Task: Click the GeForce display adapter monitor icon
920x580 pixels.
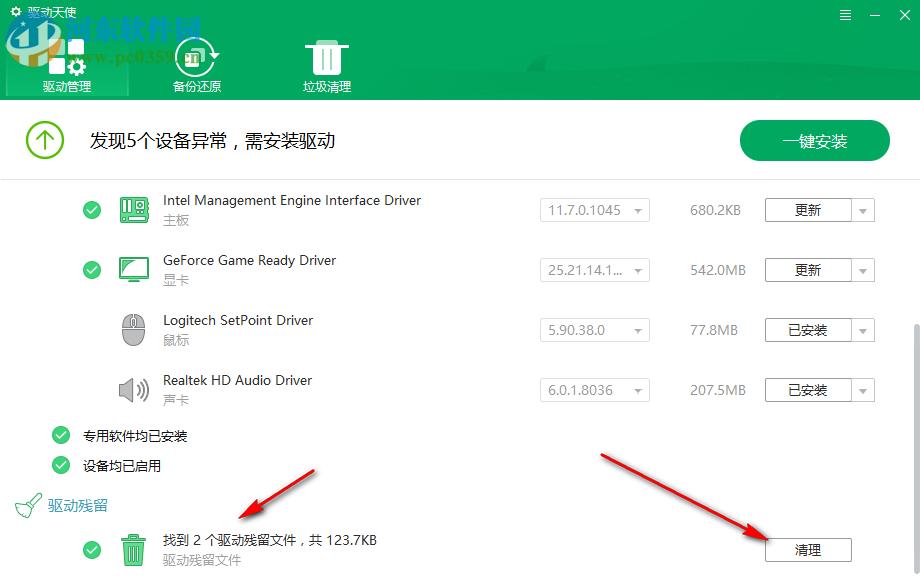Action: pyautogui.click(x=134, y=270)
